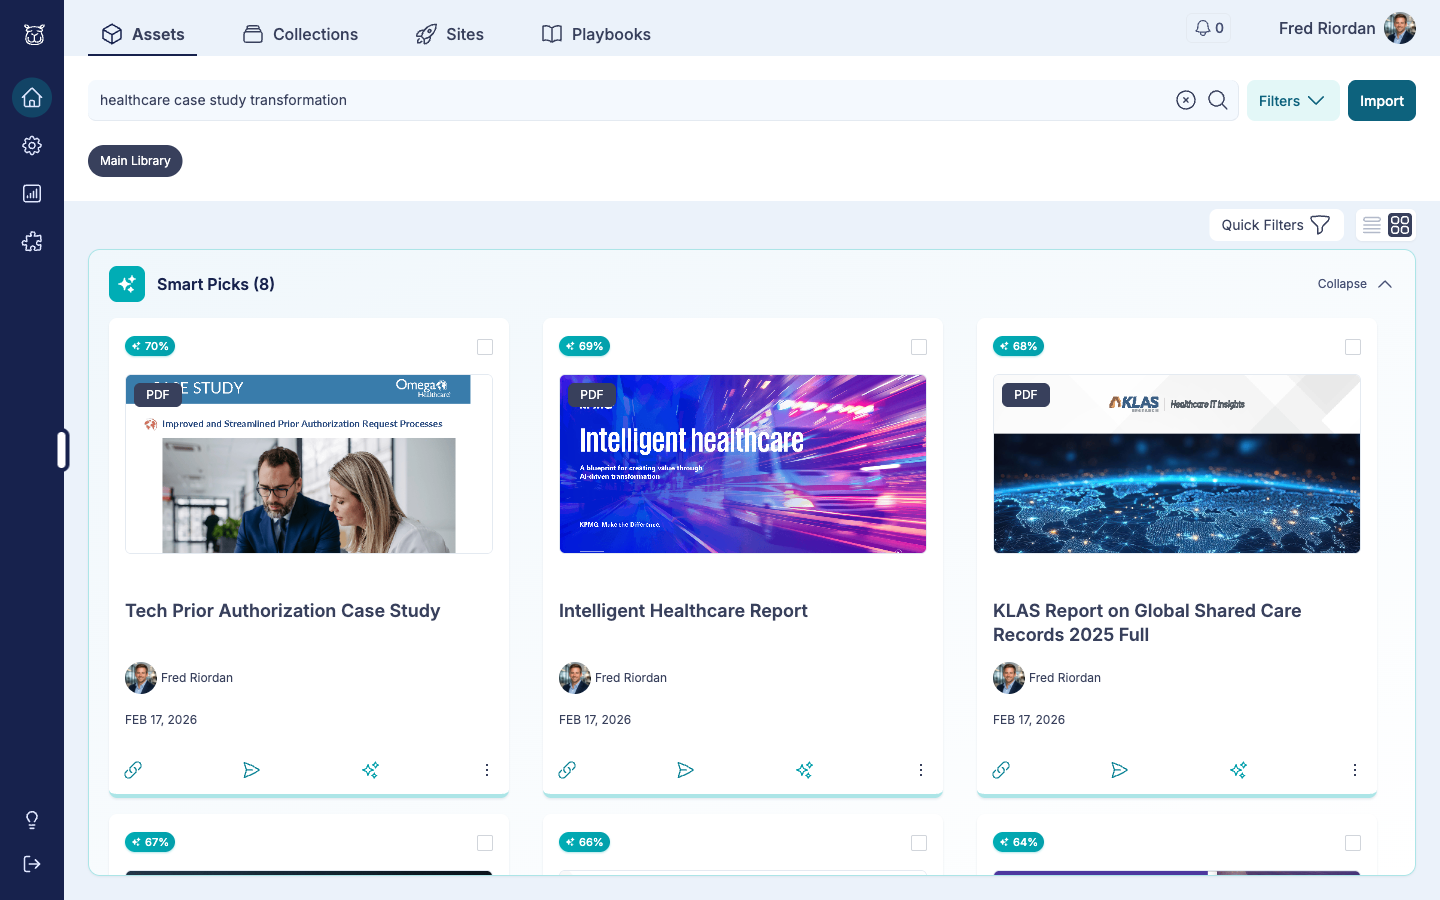Switch to the Collections tab
Screen dimensions: 1440x900
300,34
